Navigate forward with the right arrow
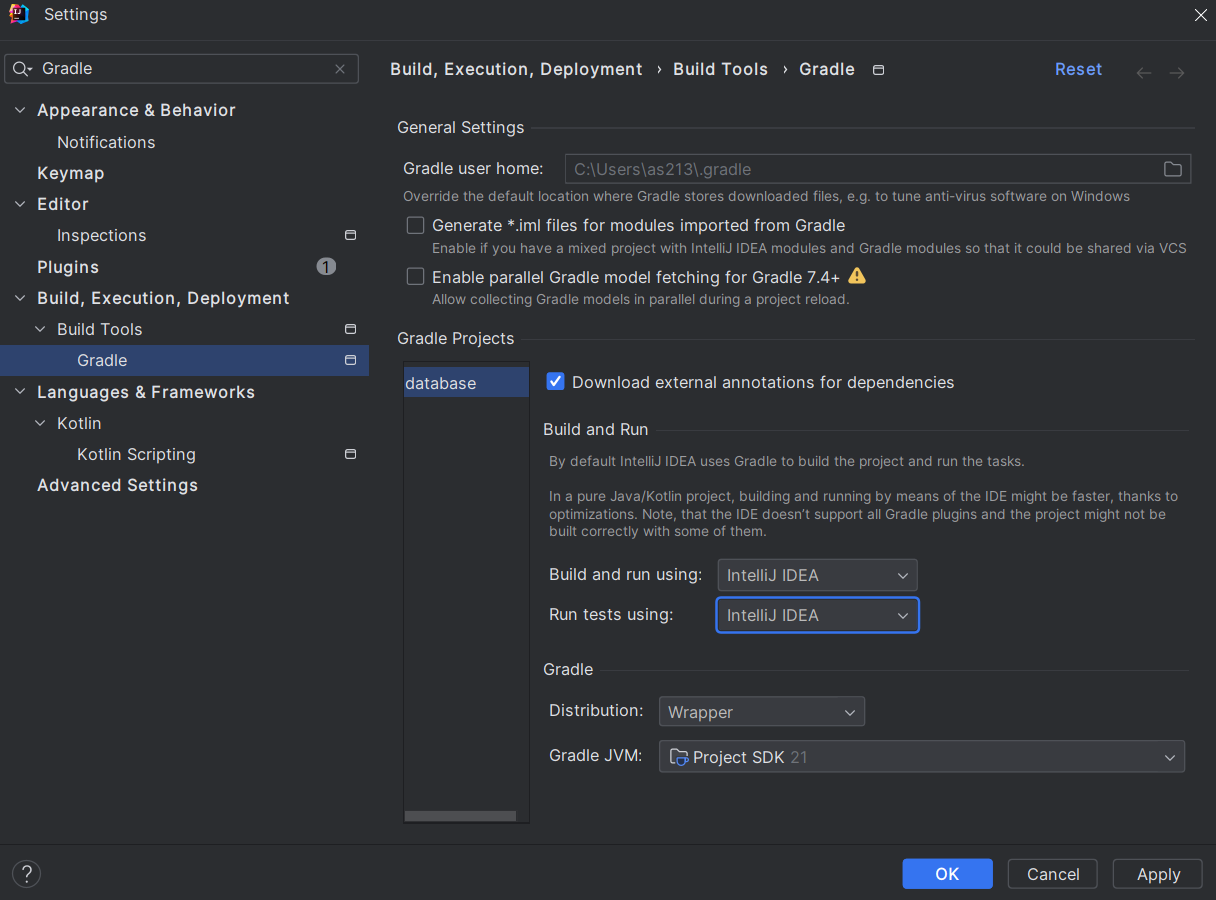The width and height of the screenshot is (1216, 900). (1177, 72)
